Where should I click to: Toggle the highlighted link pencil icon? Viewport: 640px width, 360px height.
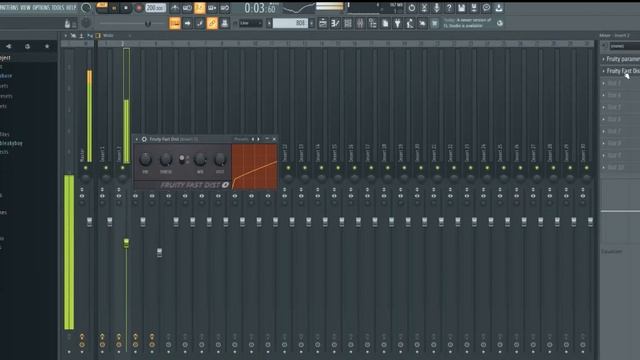pyautogui.click(x=212, y=23)
